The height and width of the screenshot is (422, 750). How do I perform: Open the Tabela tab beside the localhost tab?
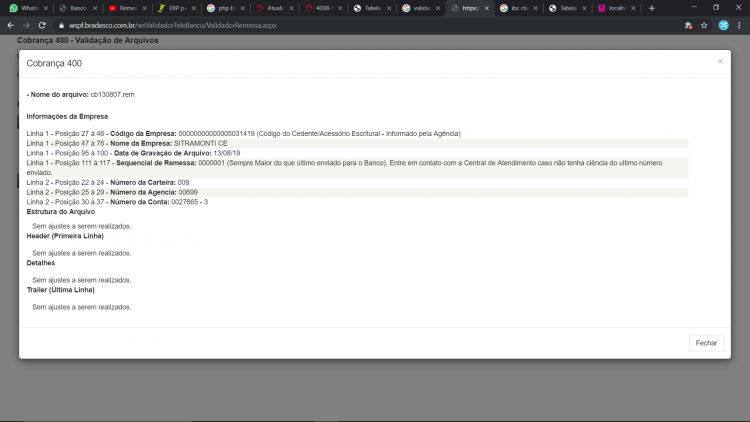(564, 8)
